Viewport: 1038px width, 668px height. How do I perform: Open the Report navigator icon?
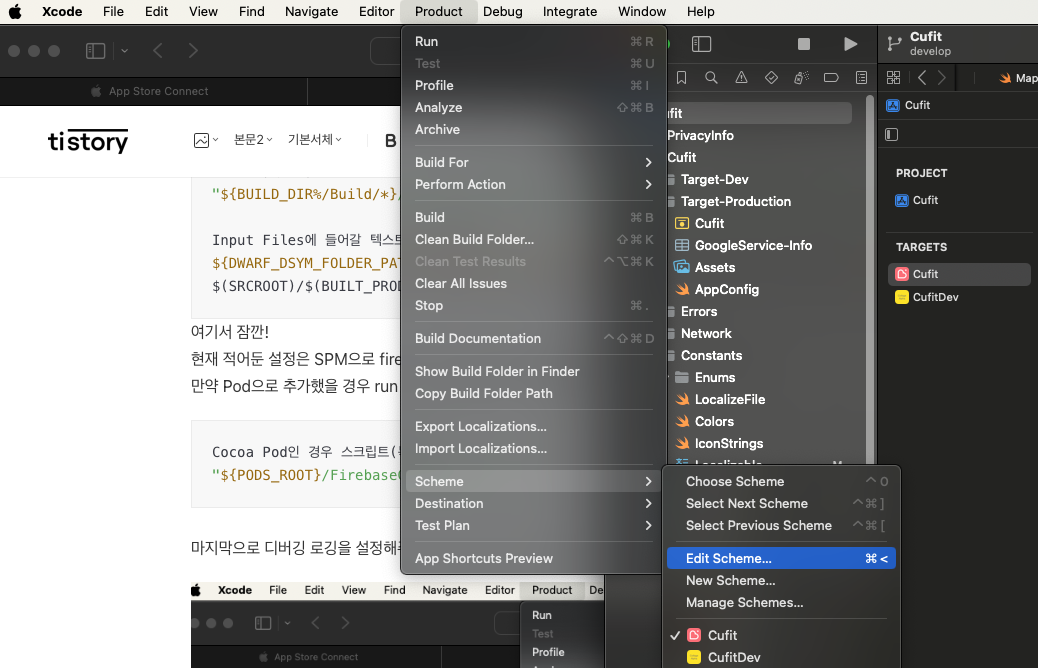point(861,77)
